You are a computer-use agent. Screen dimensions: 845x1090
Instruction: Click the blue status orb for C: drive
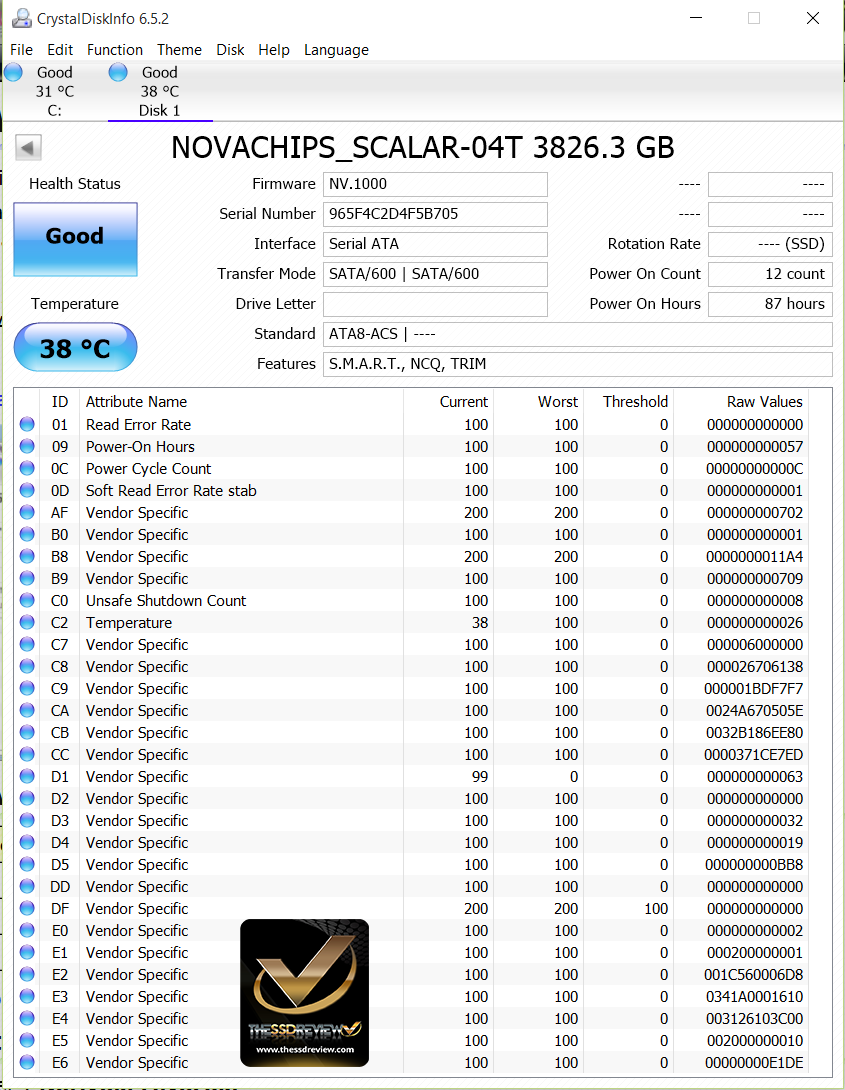pos(13,72)
